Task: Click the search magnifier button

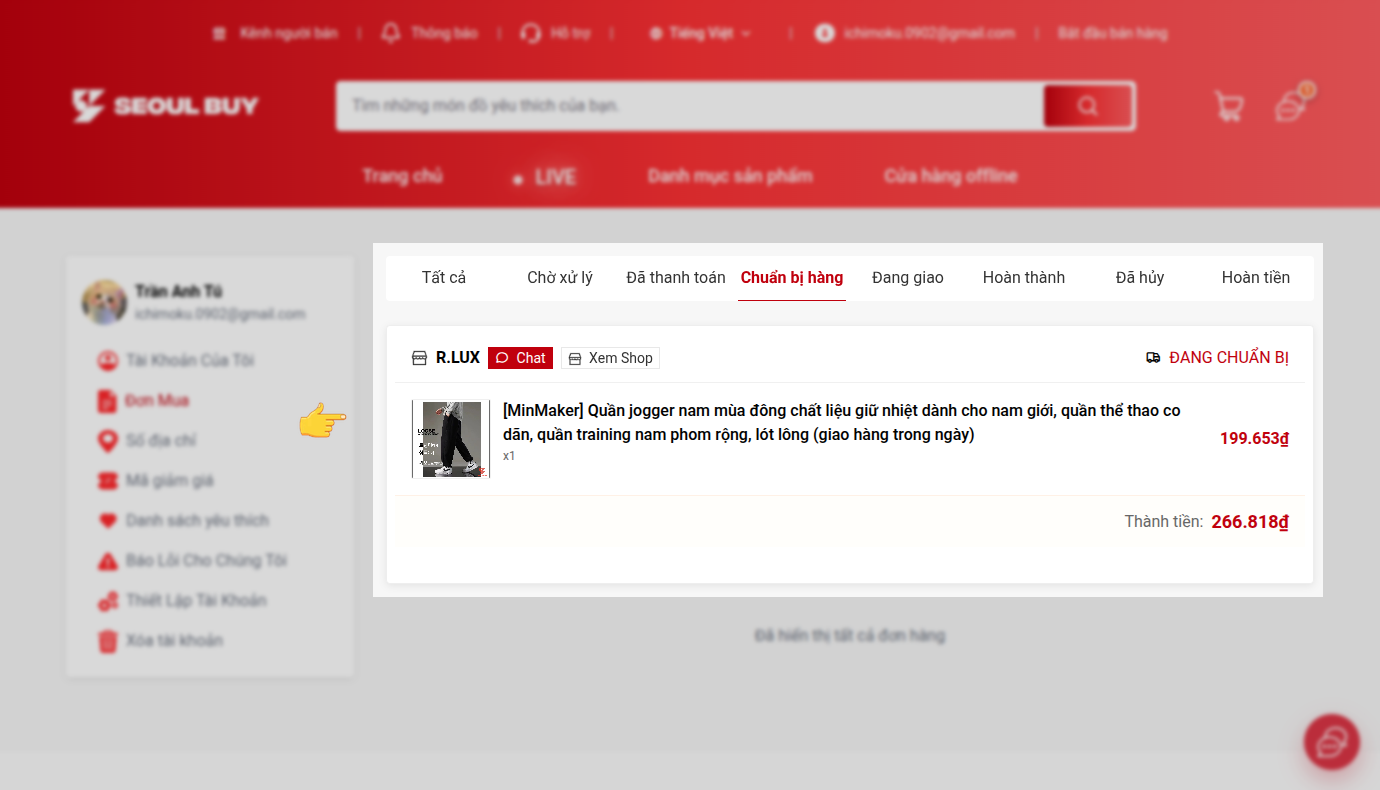Action: tap(1088, 106)
